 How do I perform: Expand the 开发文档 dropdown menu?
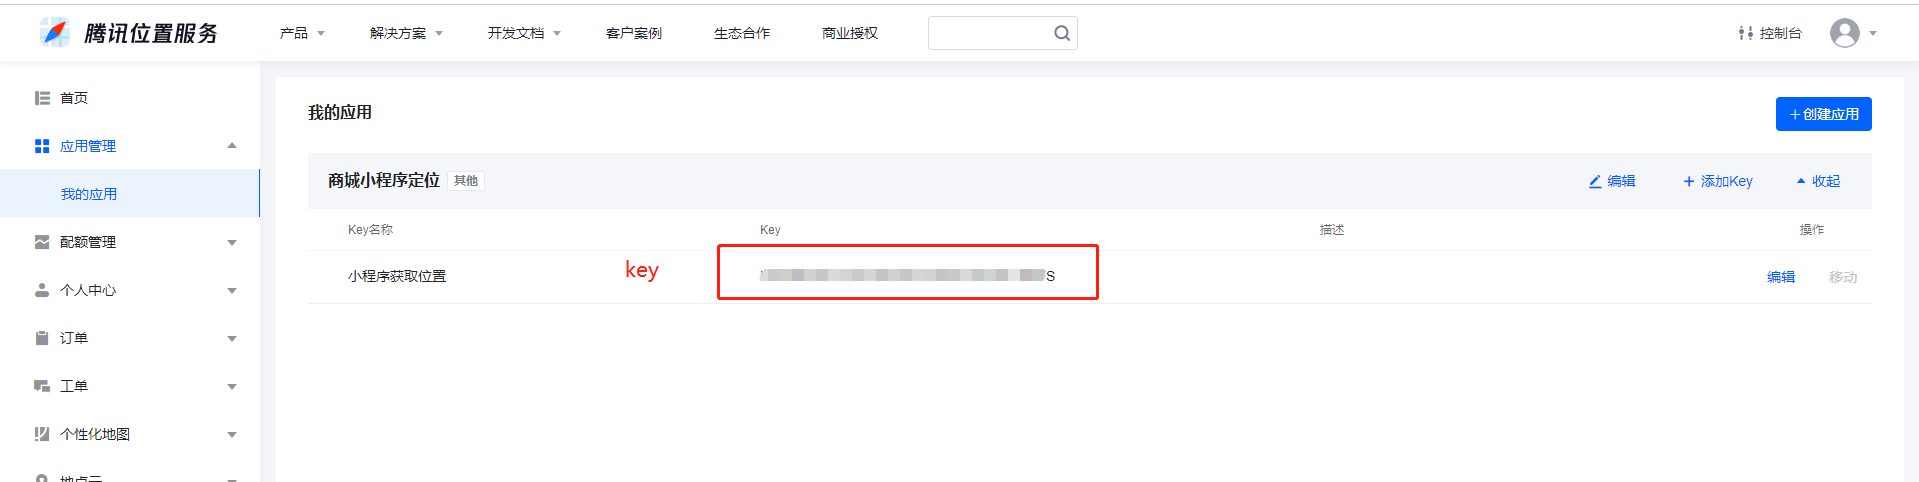524,33
